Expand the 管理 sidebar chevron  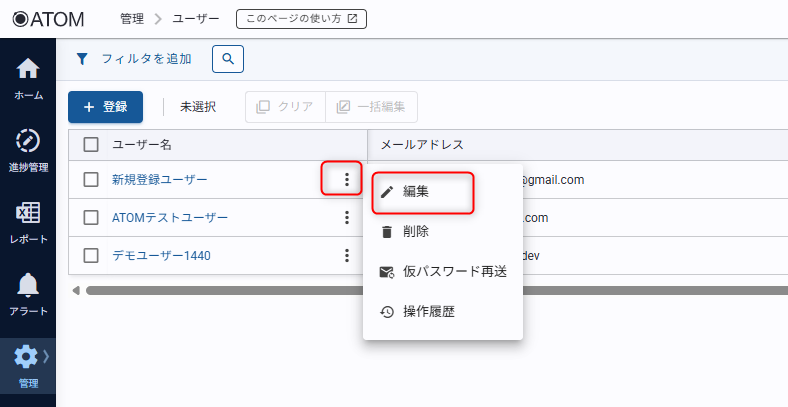(x=45, y=355)
